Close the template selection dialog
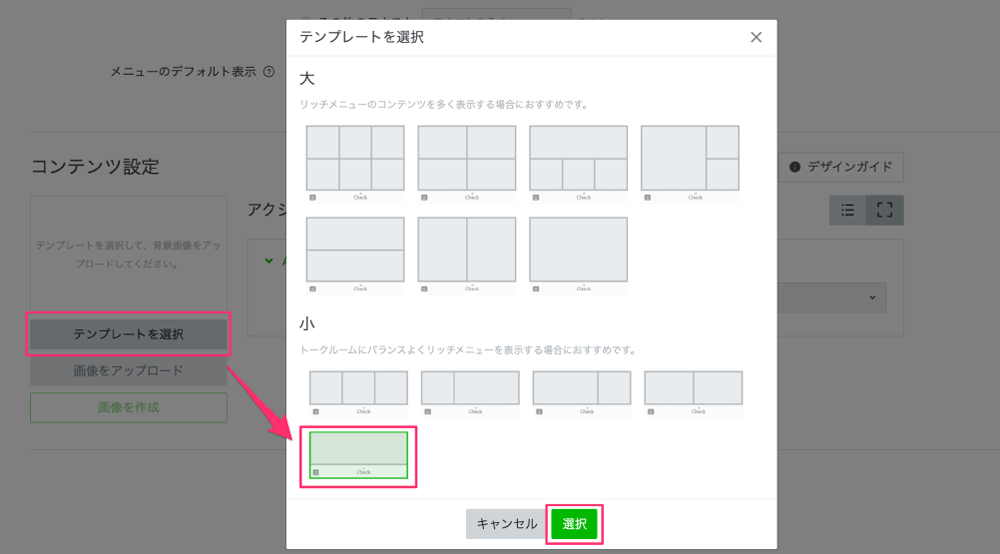Screen dimensions: 1000x554 [756, 38]
